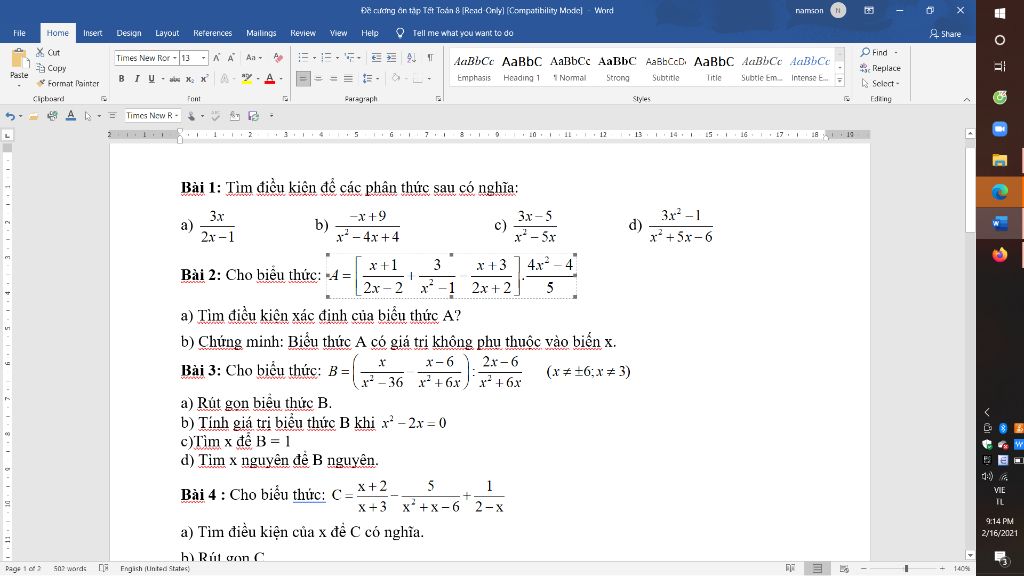Screen dimensions: 1024x576
Task: Open Line and Paragraph Spacing dropdown
Action: pos(370,79)
